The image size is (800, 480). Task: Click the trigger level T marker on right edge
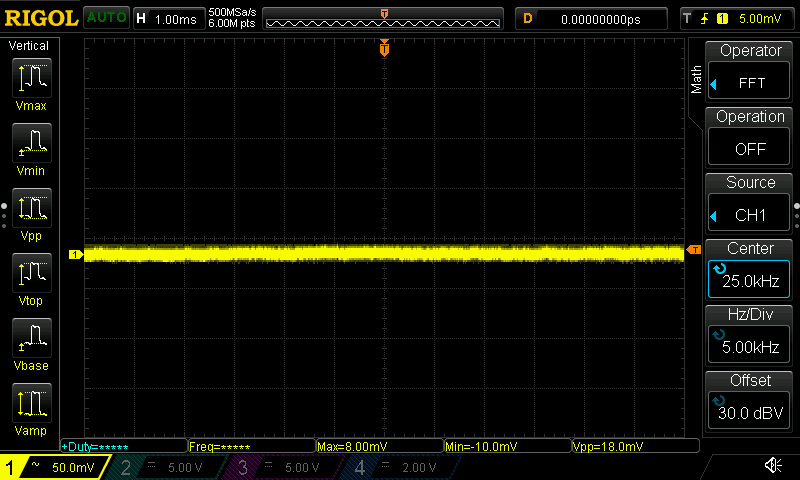pos(694,249)
